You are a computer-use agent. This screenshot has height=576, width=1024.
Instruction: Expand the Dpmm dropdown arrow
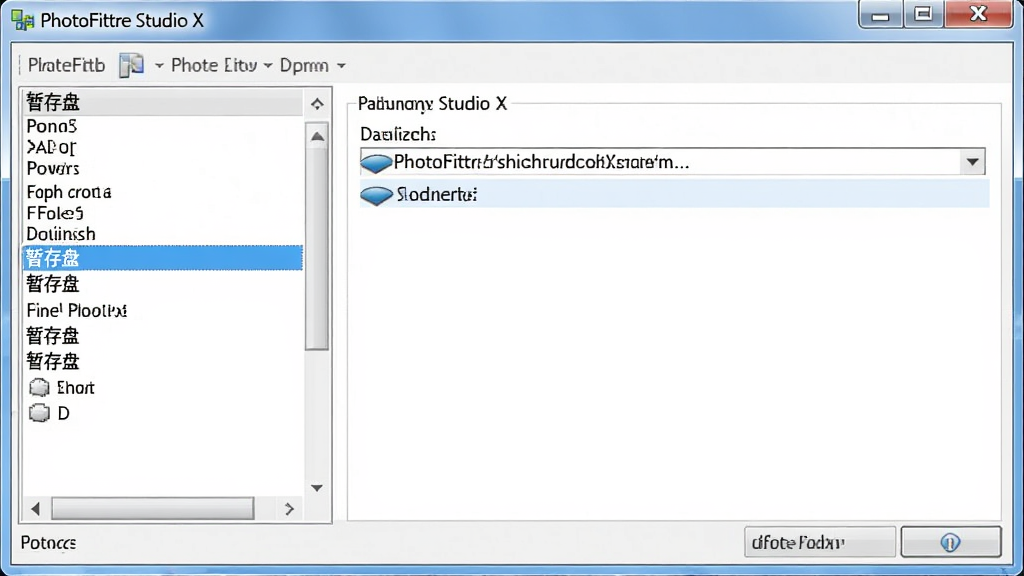(x=341, y=66)
